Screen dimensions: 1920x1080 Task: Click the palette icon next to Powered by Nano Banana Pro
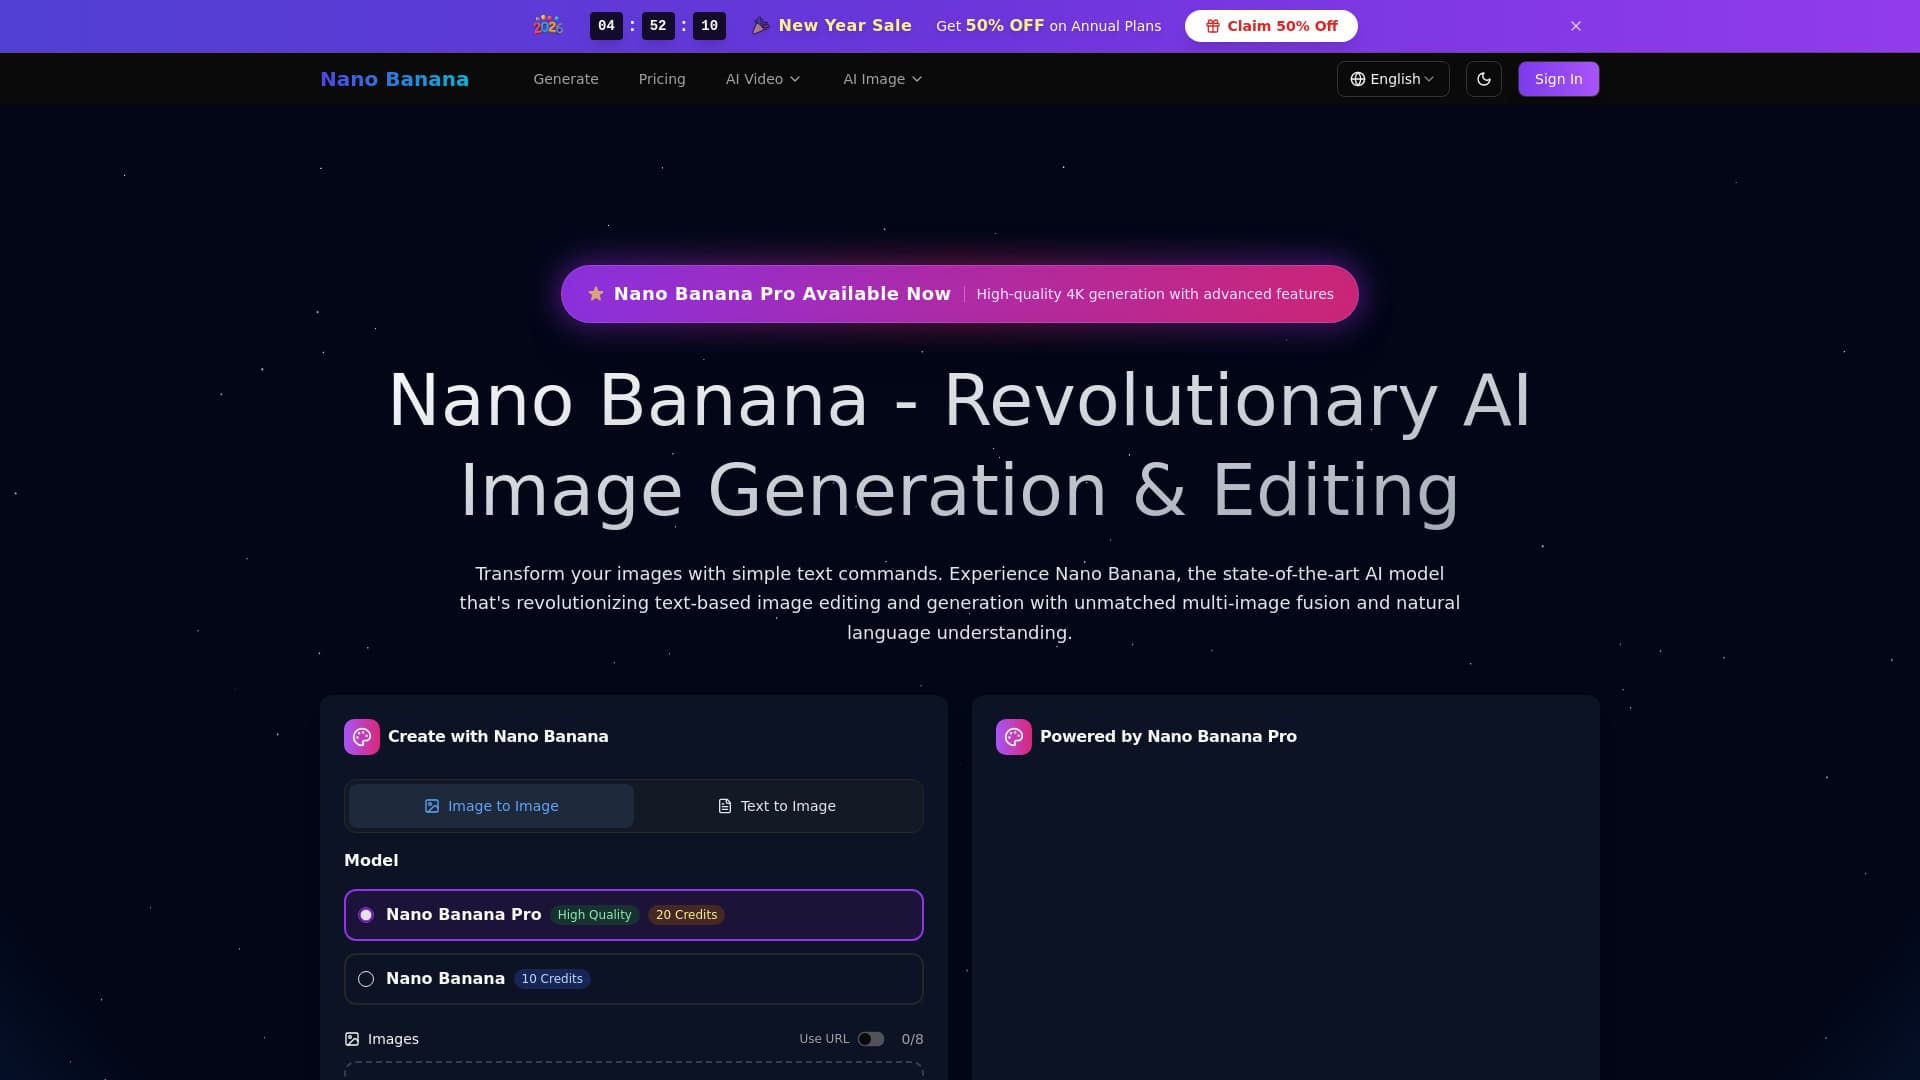pos(1013,736)
